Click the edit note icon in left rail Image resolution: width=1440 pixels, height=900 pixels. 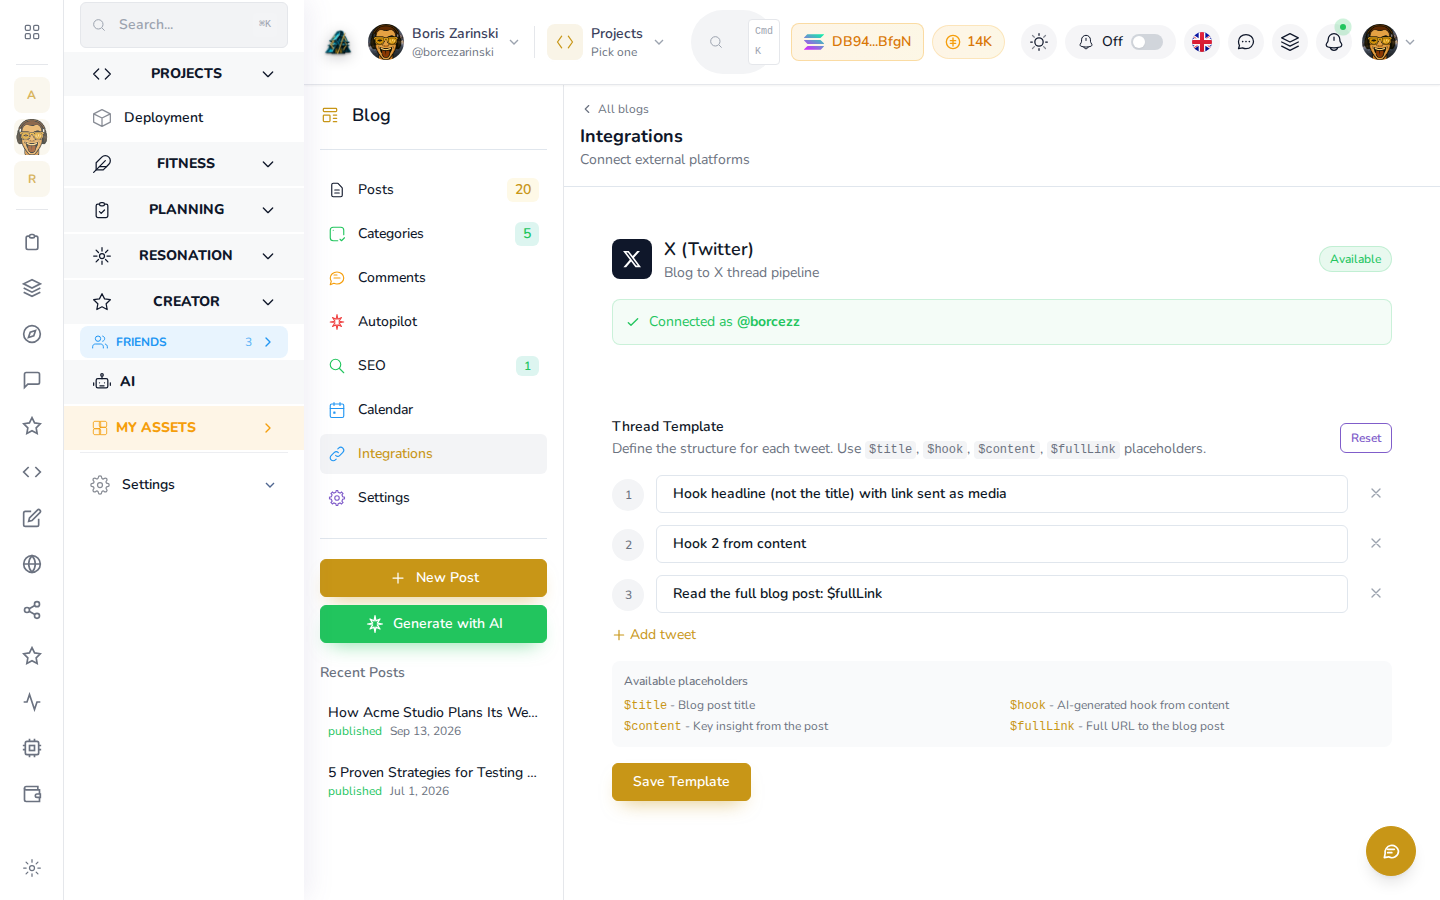[32, 518]
